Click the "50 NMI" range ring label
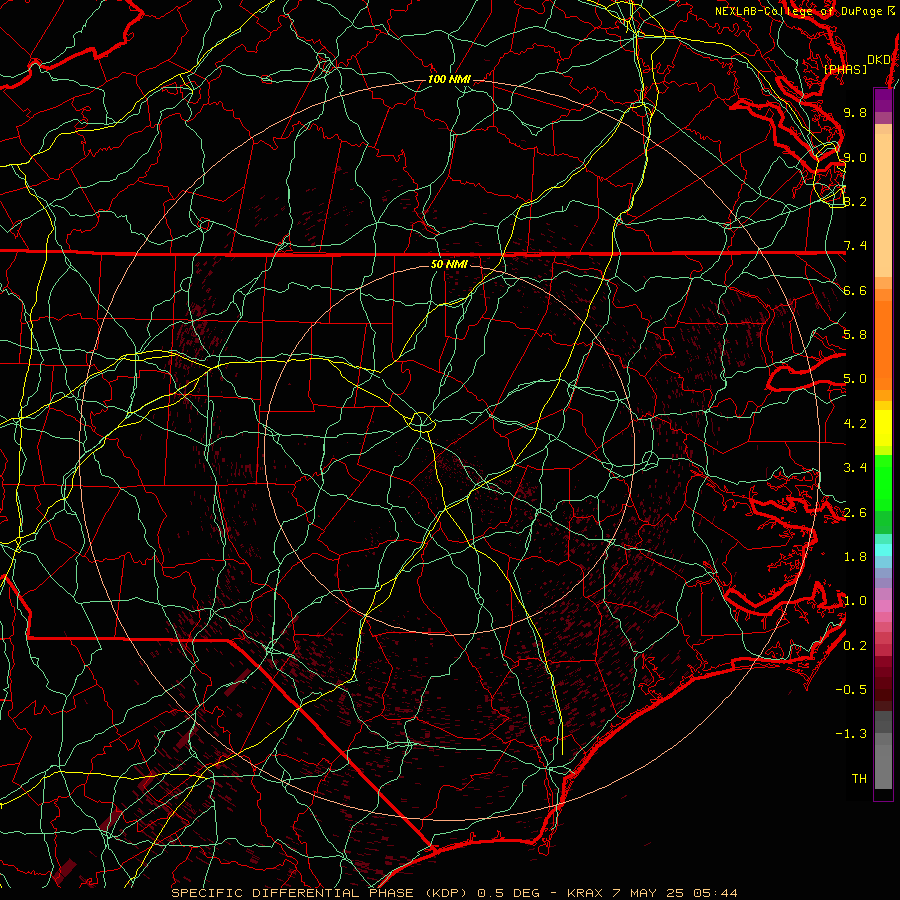This screenshot has width=900, height=900. (x=449, y=264)
